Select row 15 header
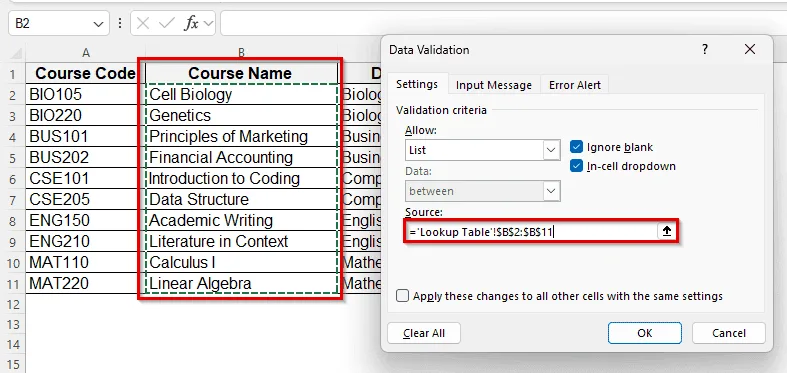The image size is (787, 373). tap(13, 364)
